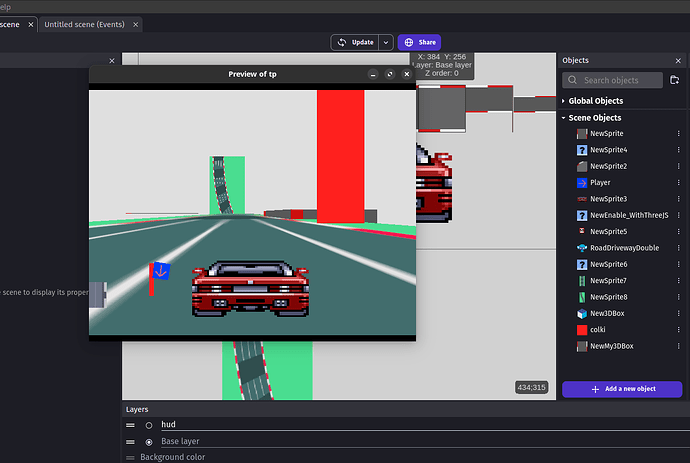Select the NewSprite4 question-mark icon
Screen dimensions: 690x463
pos(582,150)
